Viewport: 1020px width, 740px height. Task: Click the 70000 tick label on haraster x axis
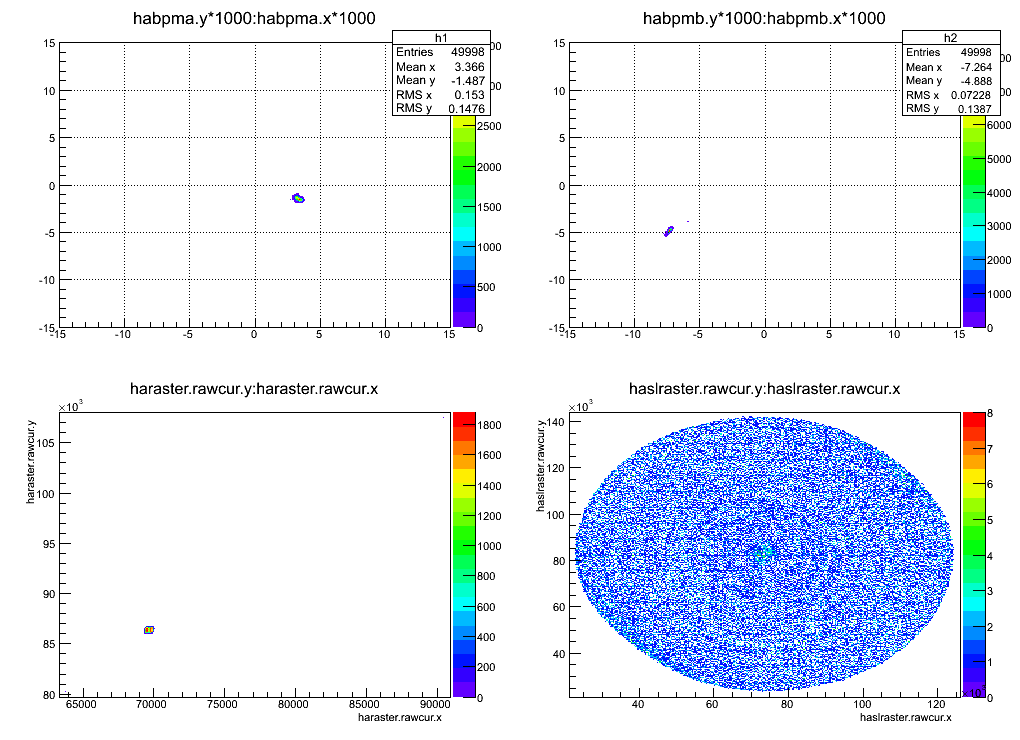(x=152, y=704)
